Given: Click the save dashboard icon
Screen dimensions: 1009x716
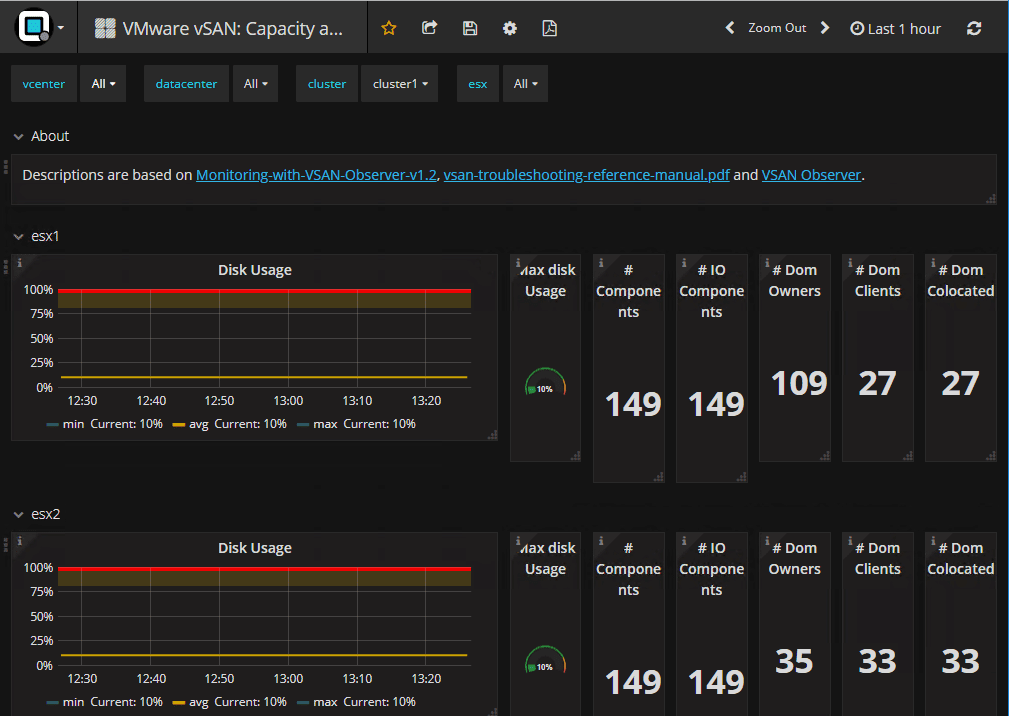Looking at the screenshot, I should [470, 28].
